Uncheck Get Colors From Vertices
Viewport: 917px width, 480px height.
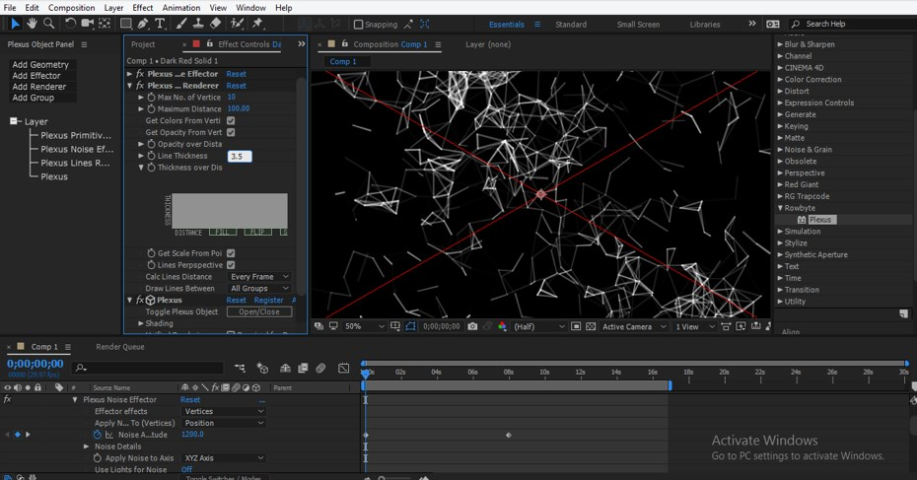pyautogui.click(x=231, y=120)
